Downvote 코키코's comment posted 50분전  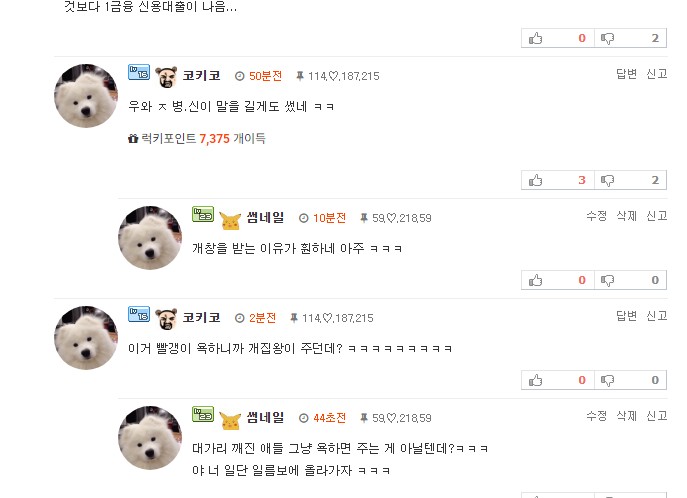click(630, 180)
